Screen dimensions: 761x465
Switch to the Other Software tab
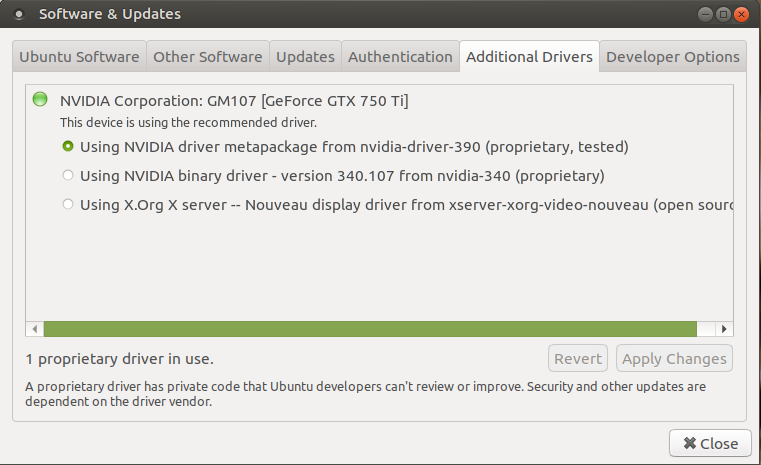pyautogui.click(x=208, y=57)
